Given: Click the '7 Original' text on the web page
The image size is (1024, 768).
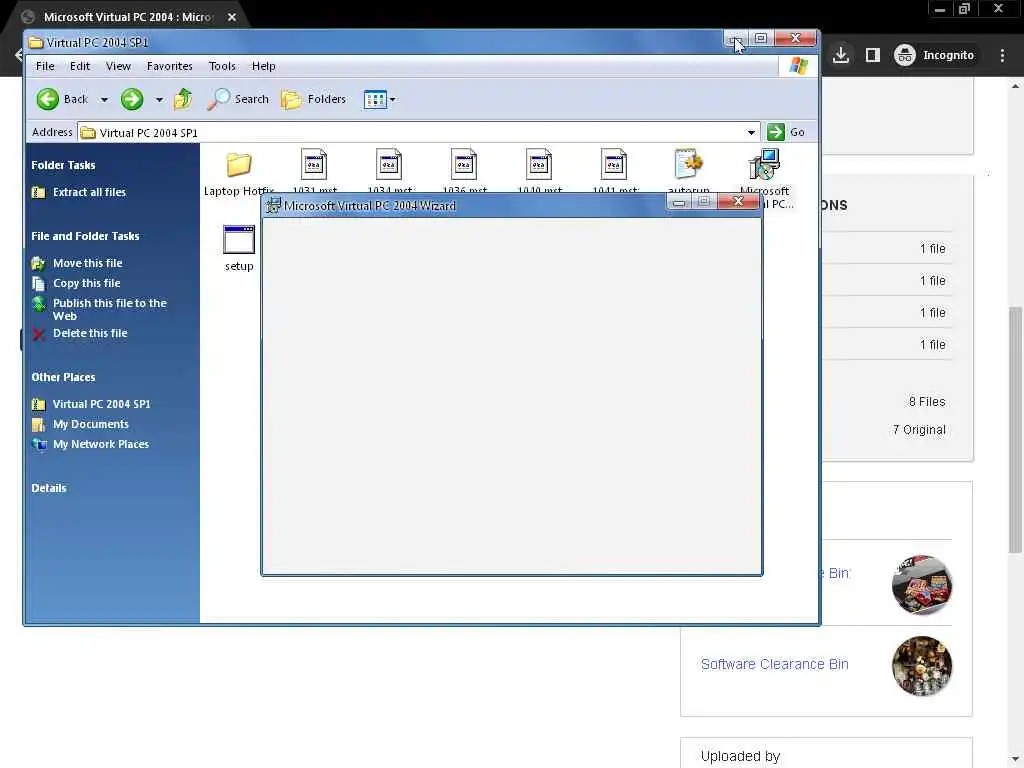Looking at the screenshot, I should [x=920, y=430].
